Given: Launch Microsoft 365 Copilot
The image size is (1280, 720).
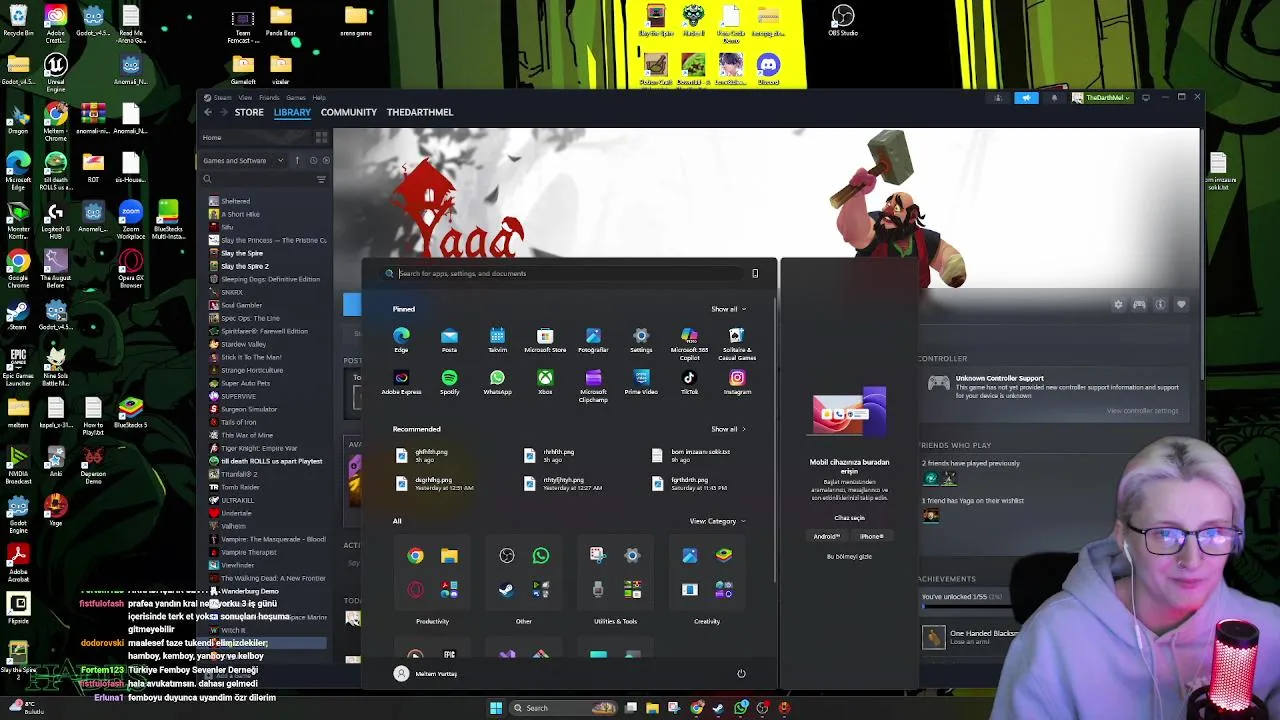Looking at the screenshot, I should tap(689, 343).
